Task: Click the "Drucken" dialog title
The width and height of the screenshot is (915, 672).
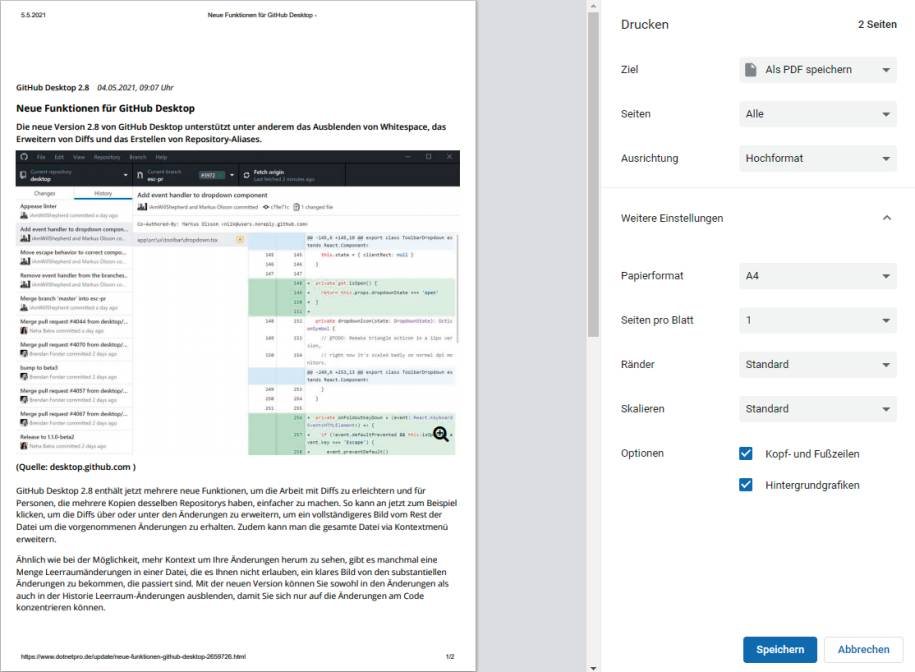Action: coord(645,24)
